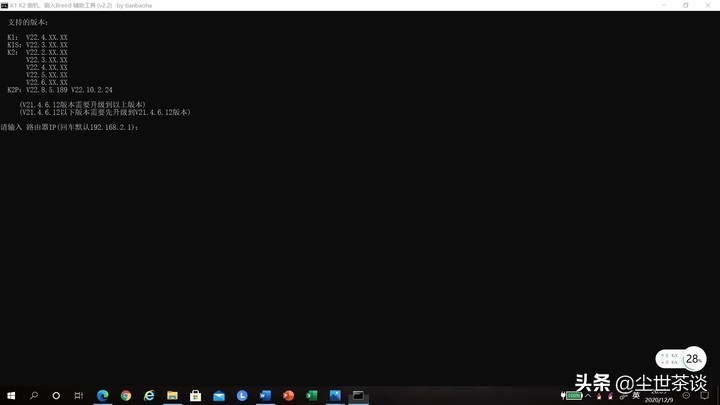Screen dimensions: 720x405
Task: Launch Microsoft Edge from the taskbar
Action: click(x=103, y=395)
